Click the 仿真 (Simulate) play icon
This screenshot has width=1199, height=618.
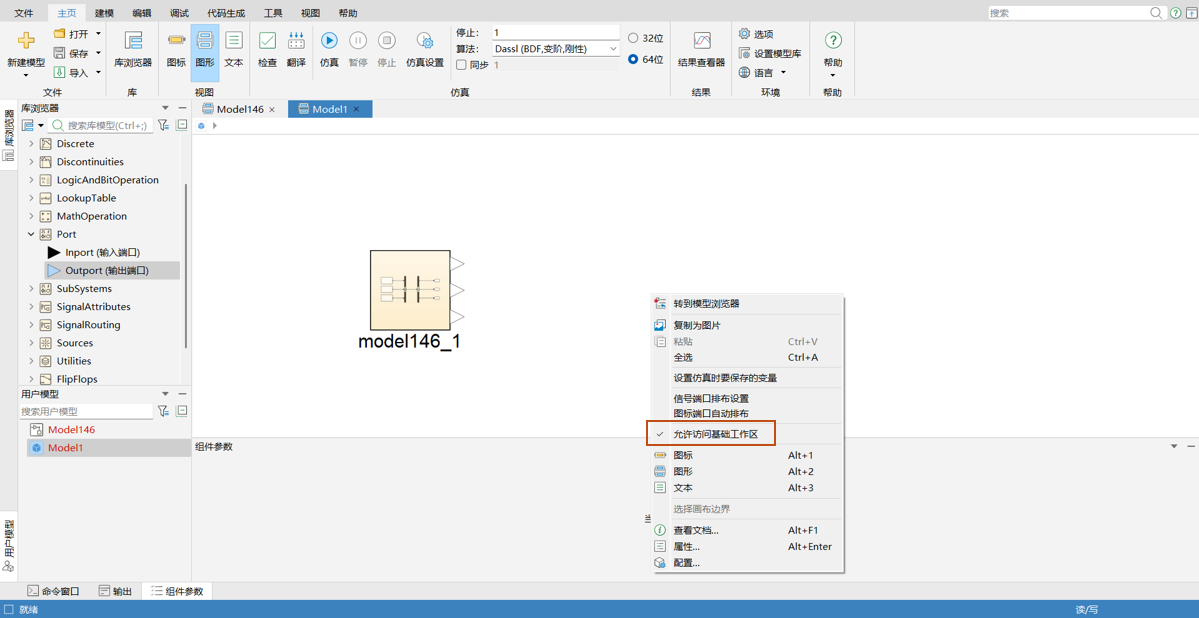329,42
